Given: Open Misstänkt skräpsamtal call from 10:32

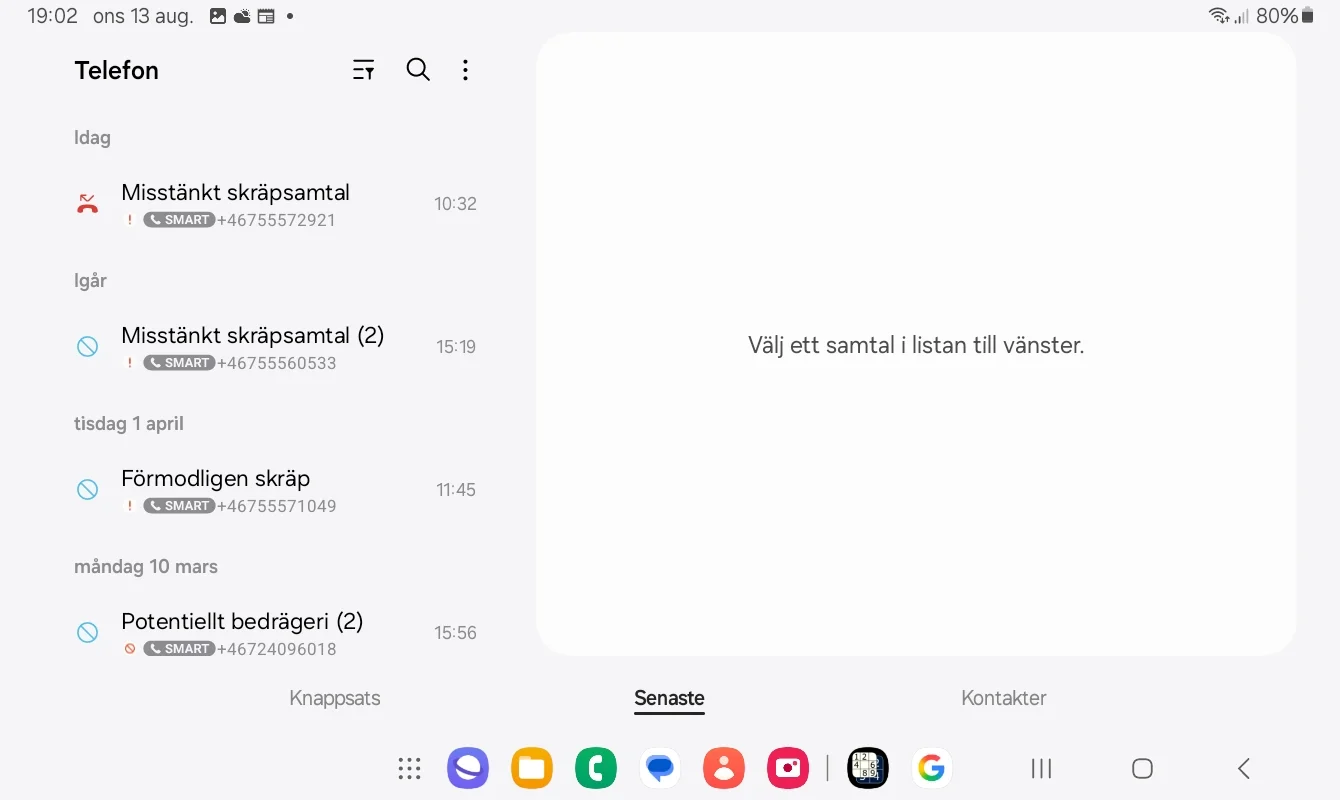Looking at the screenshot, I should [275, 204].
